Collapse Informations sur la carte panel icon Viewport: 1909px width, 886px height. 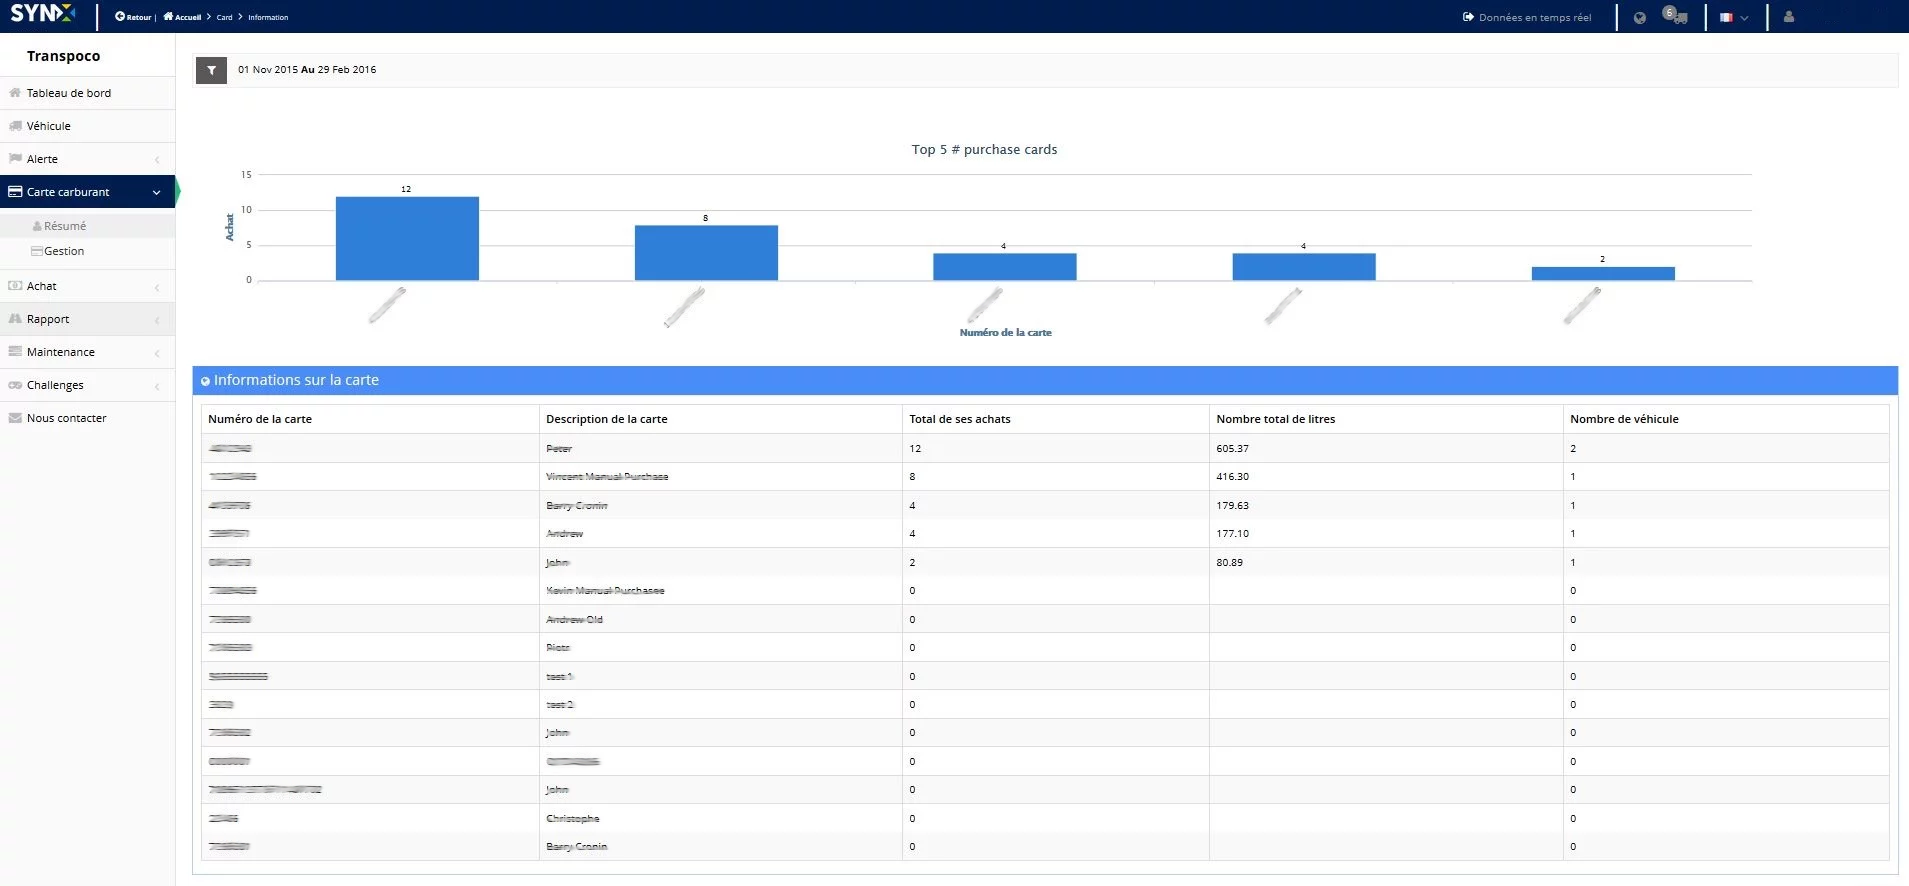click(x=205, y=381)
